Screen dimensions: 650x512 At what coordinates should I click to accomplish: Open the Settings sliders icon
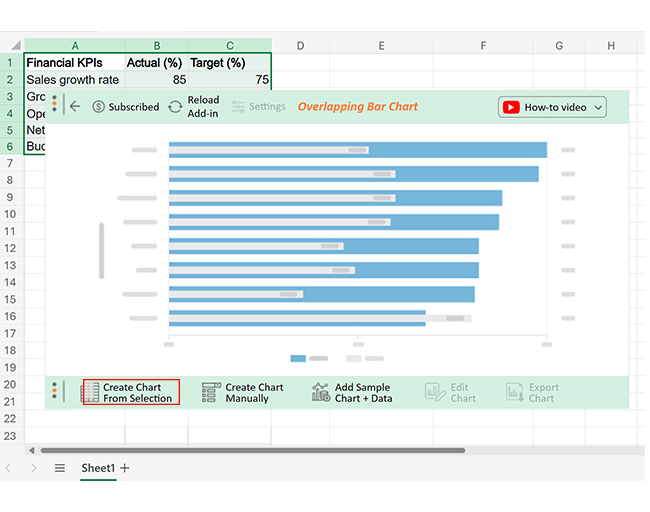(x=238, y=107)
